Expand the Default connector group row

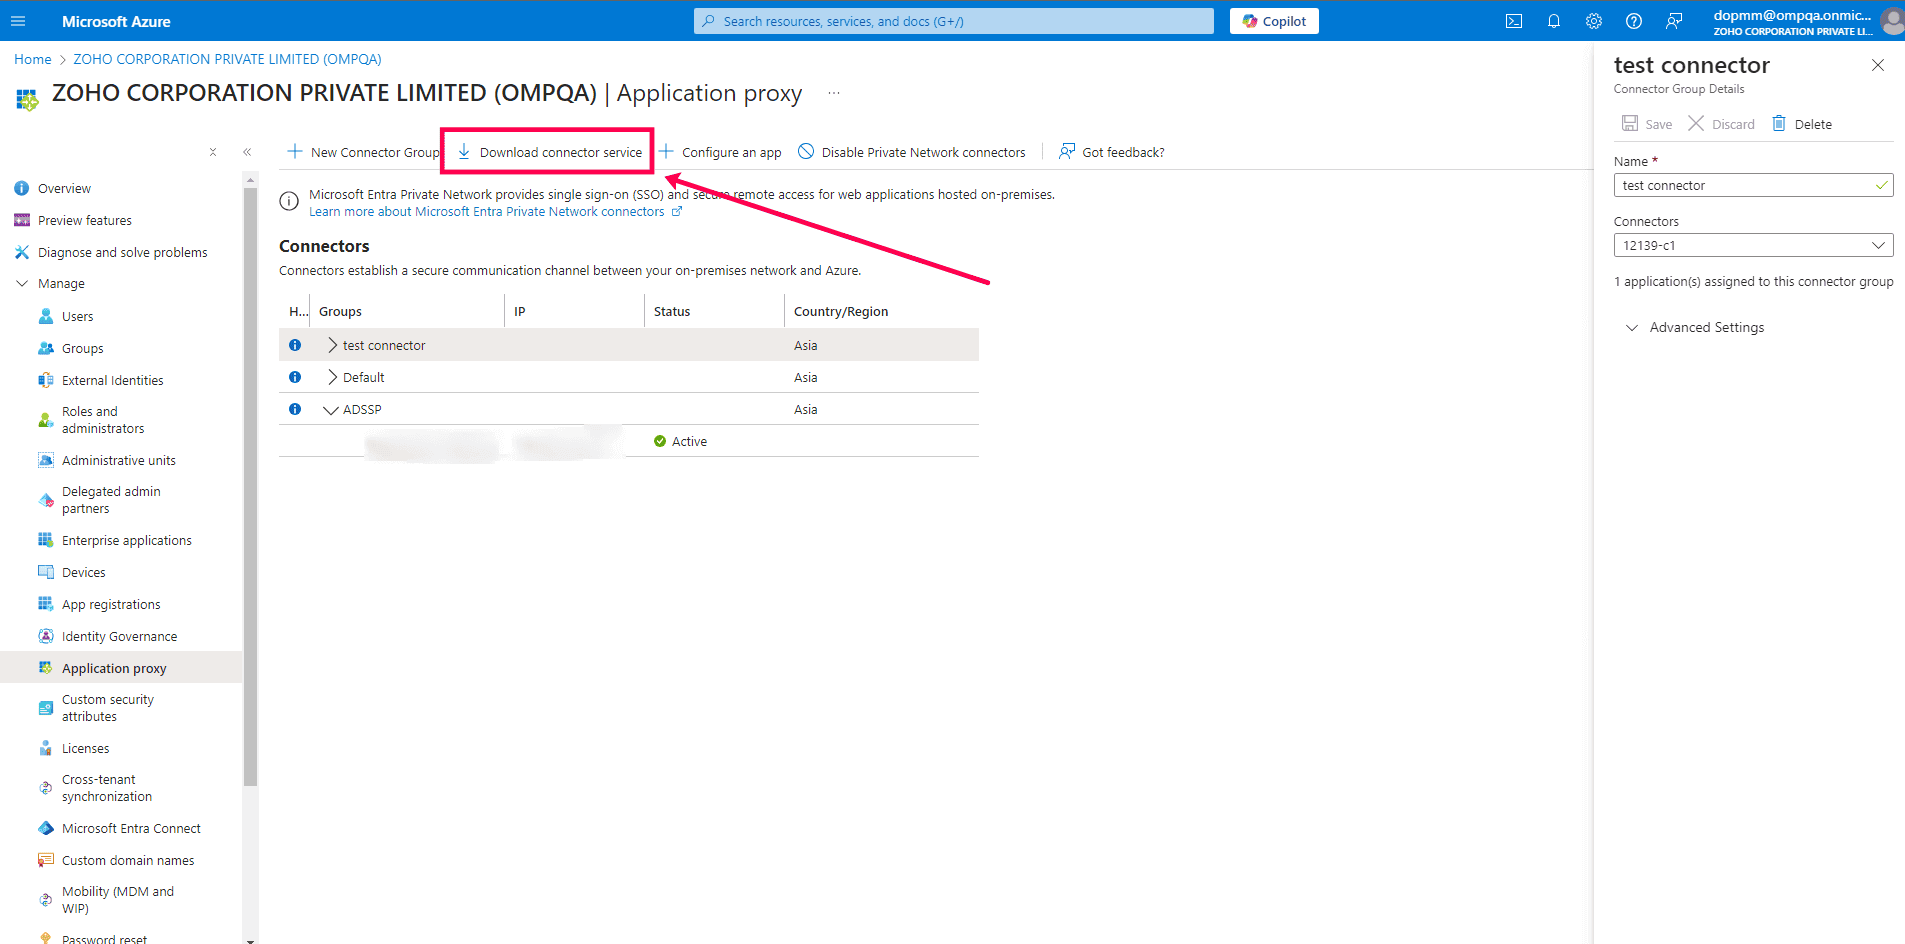332,377
